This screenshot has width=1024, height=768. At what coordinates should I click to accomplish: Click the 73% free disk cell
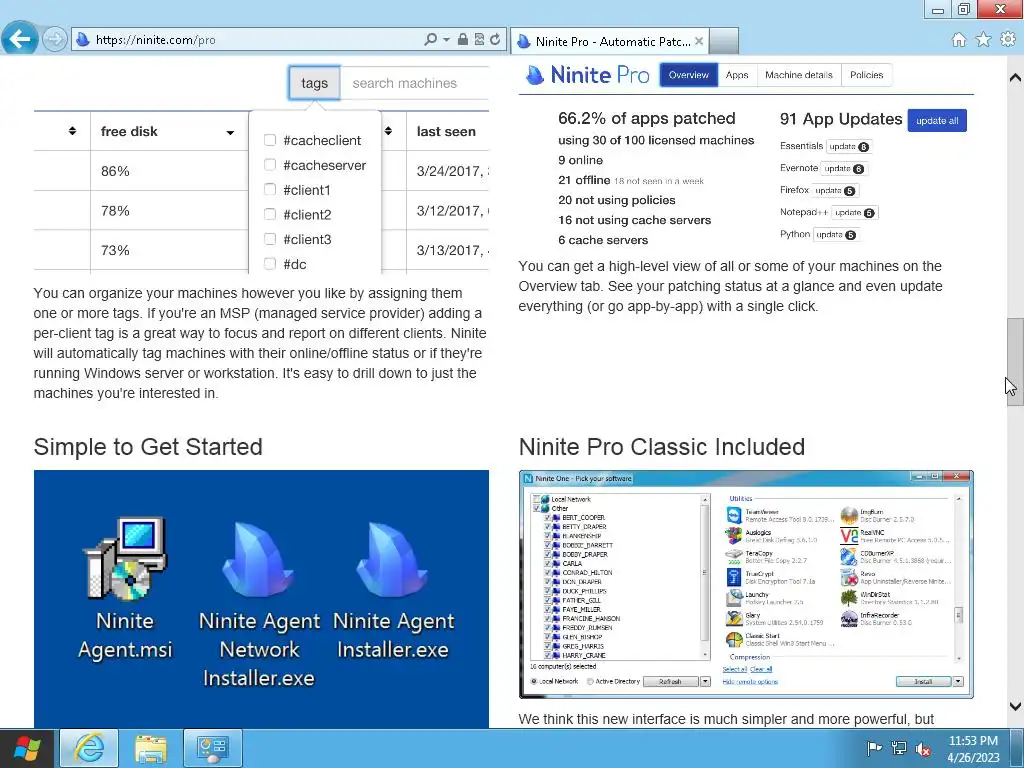[169, 250]
